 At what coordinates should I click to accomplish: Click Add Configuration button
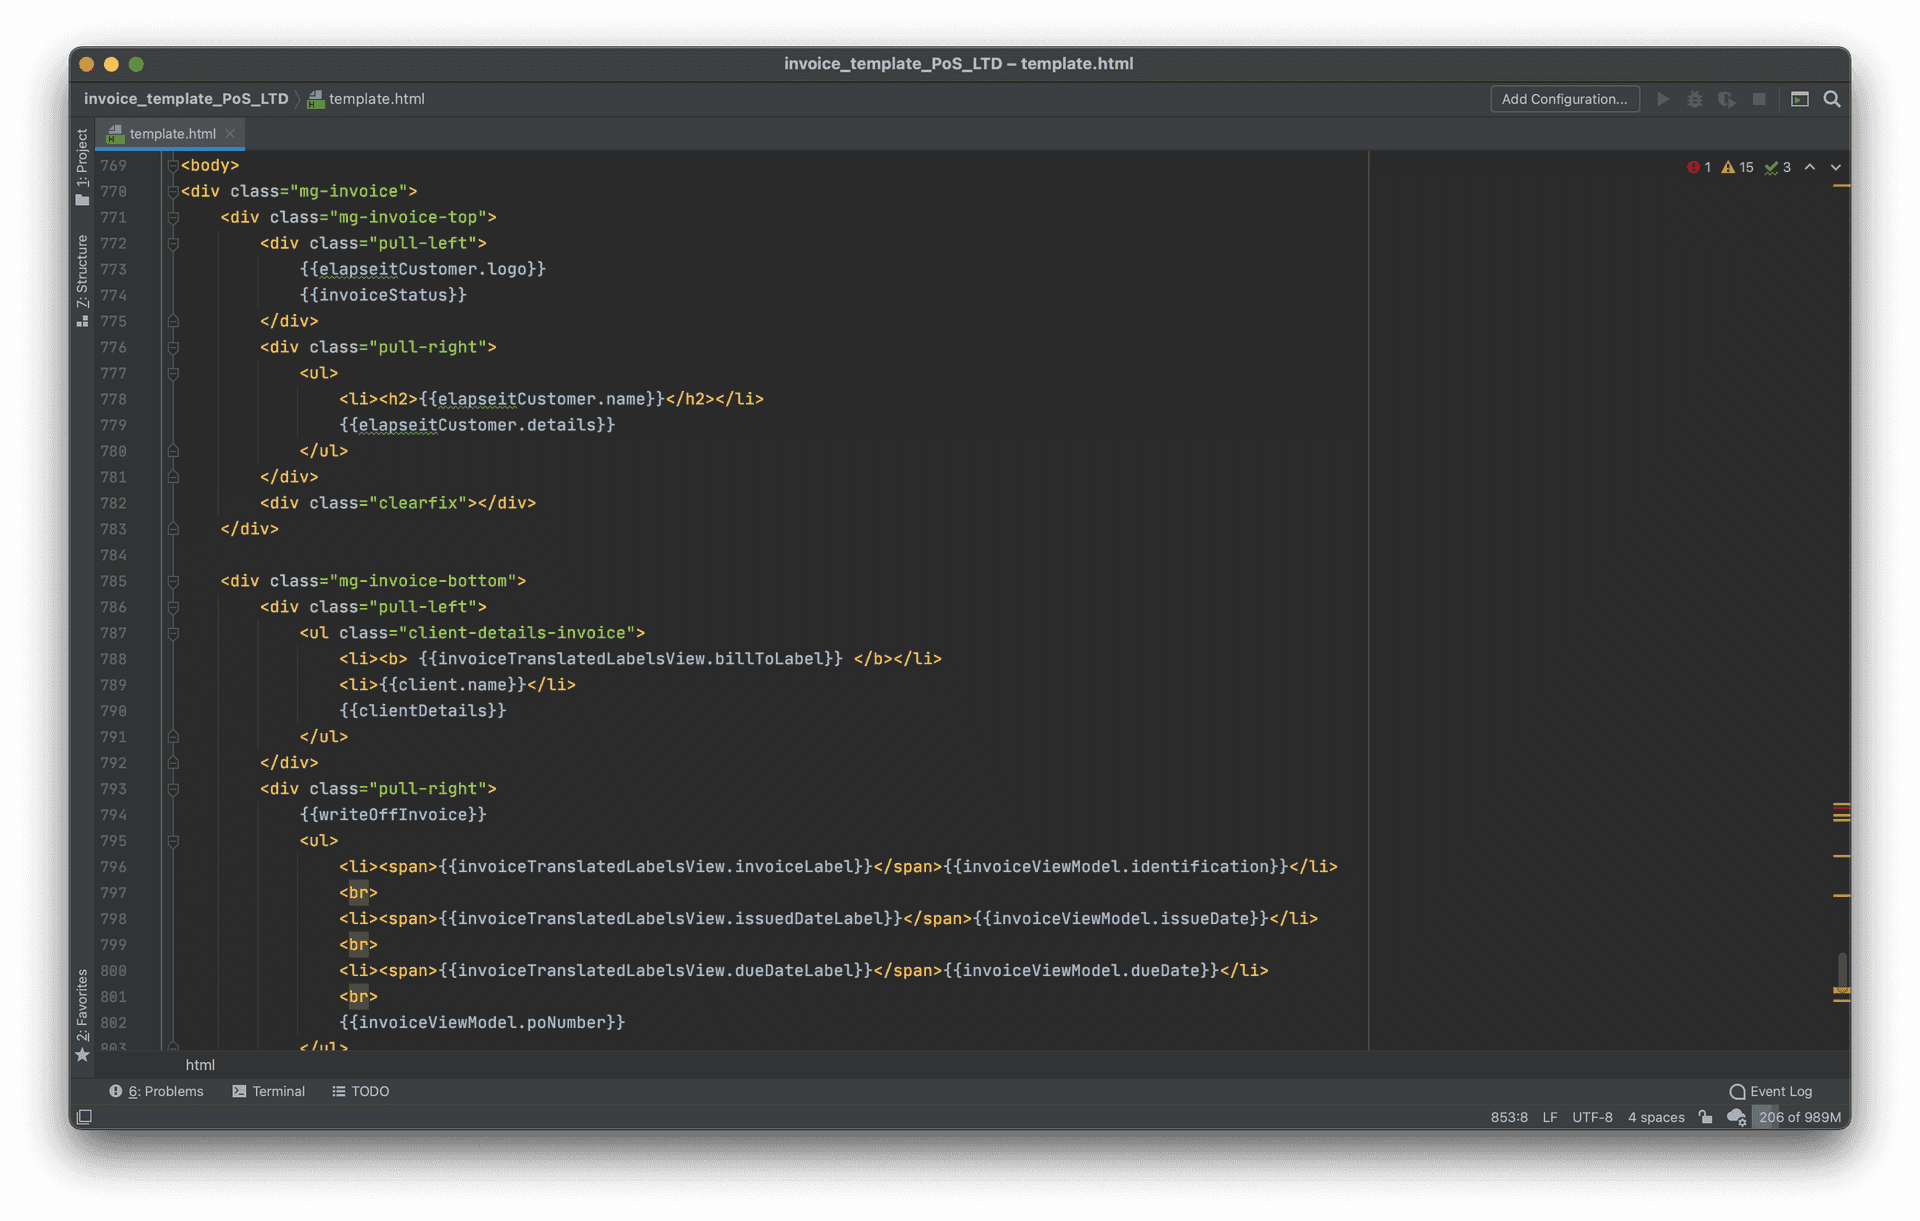point(1563,98)
